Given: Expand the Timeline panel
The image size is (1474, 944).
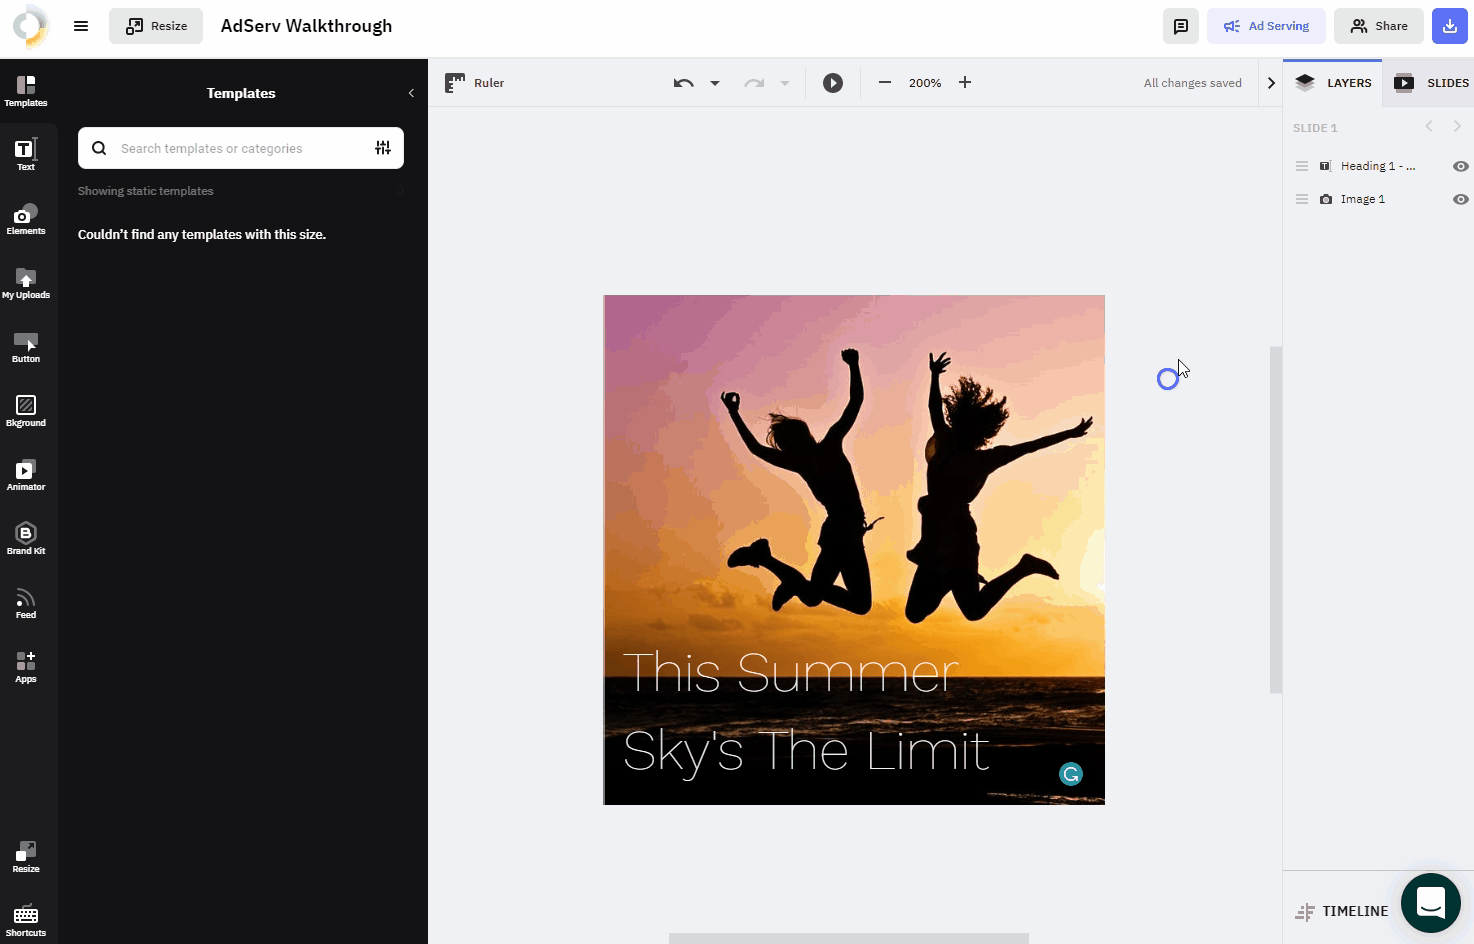Looking at the screenshot, I should point(1341,911).
